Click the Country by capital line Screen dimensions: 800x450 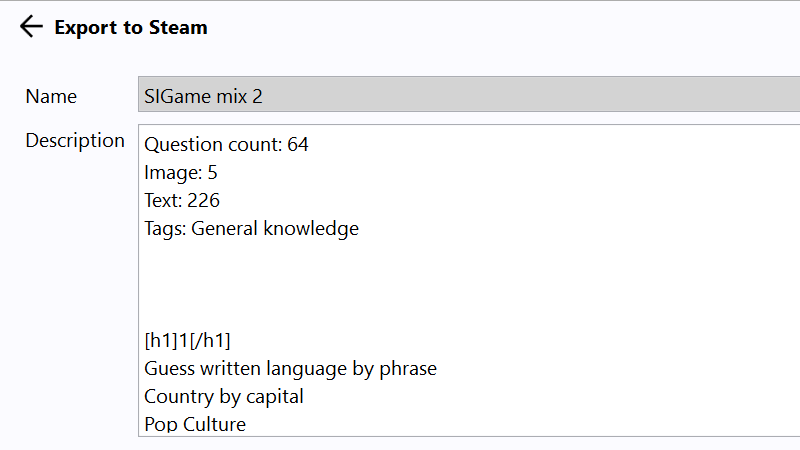point(223,397)
